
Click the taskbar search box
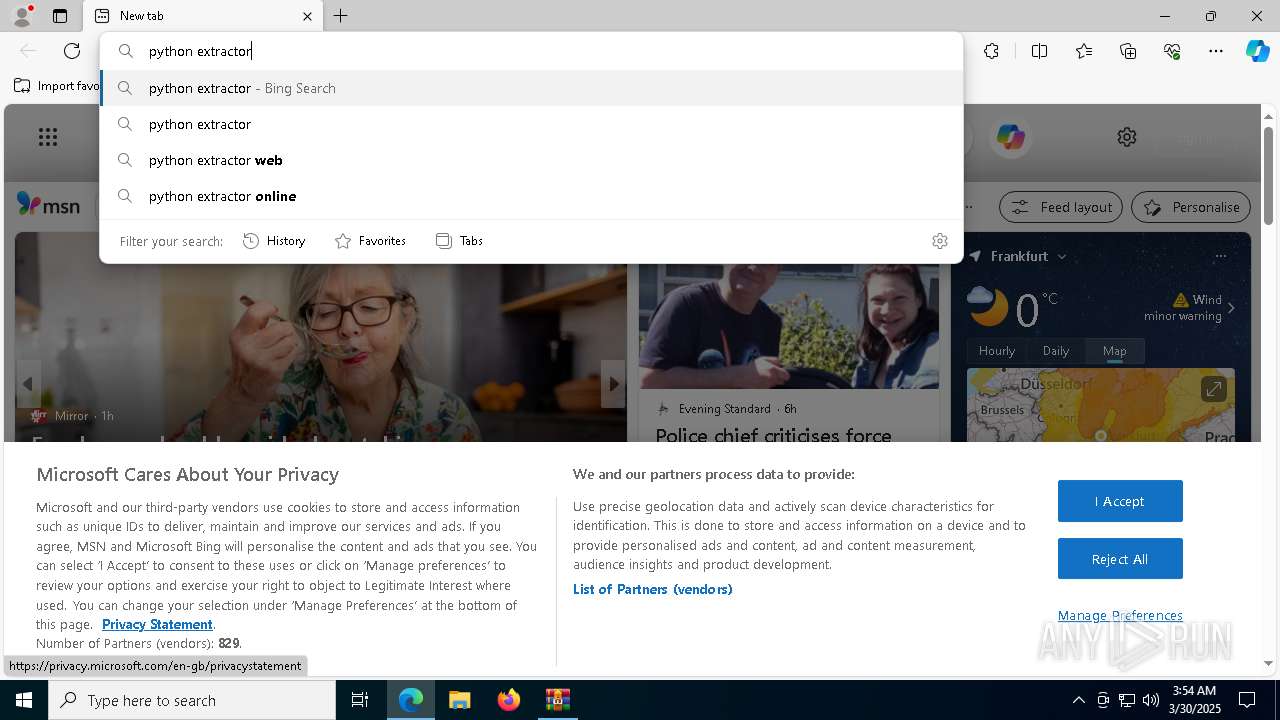tap(192, 700)
